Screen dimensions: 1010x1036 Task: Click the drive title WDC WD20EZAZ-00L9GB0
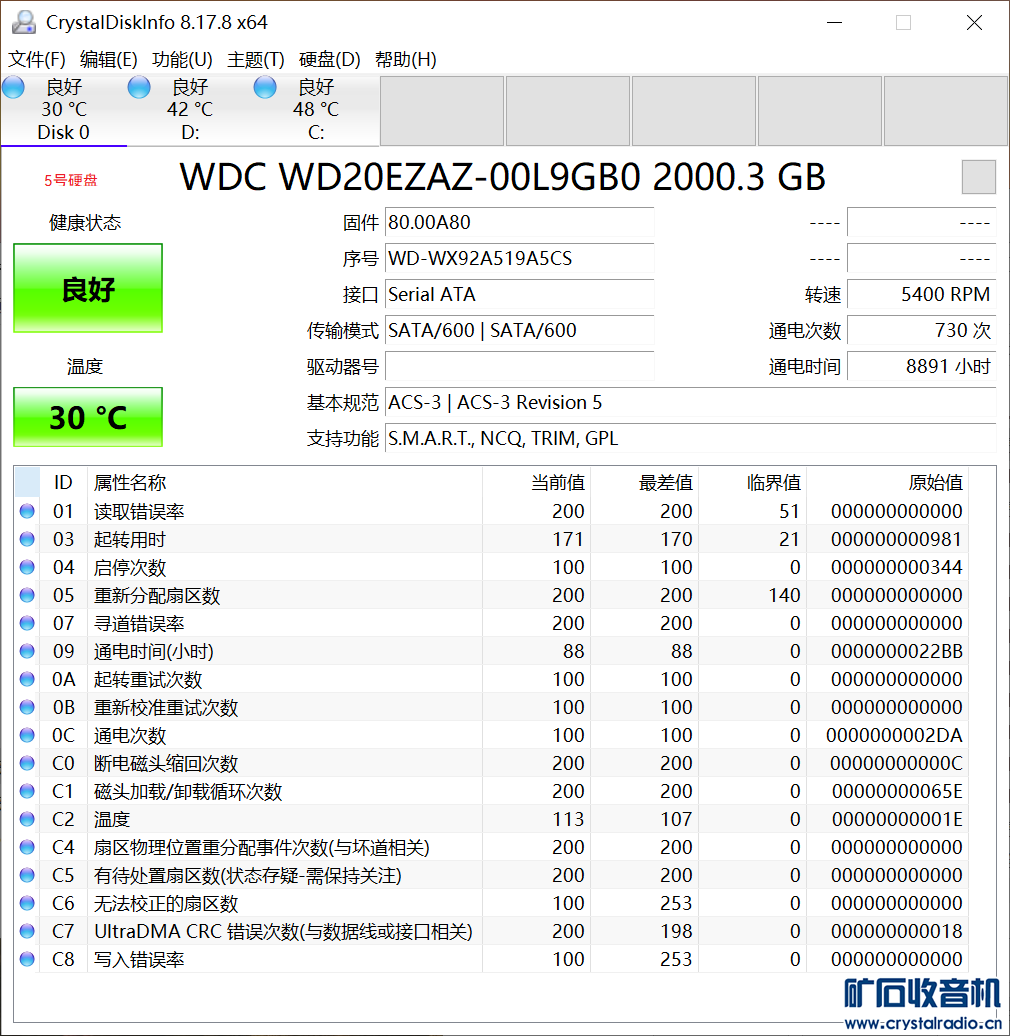pos(502,177)
